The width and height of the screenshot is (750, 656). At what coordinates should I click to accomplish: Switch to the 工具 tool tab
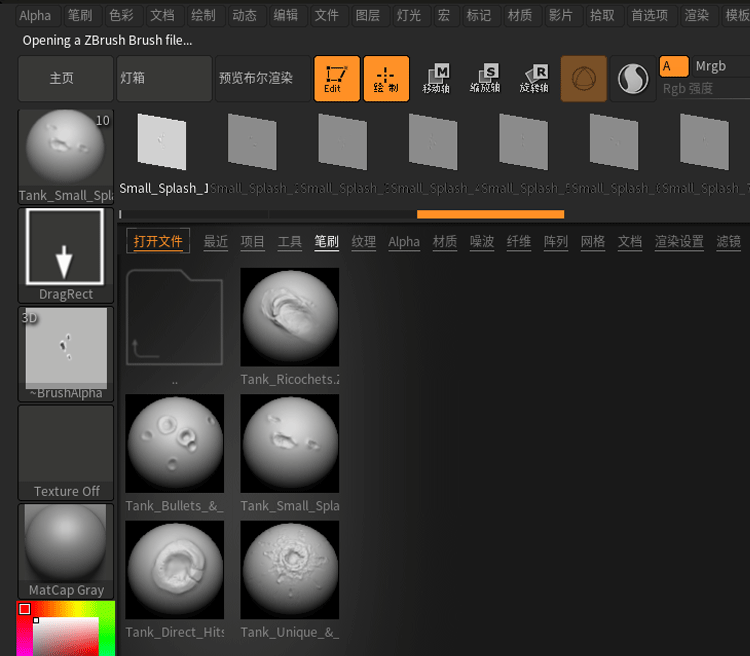point(290,242)
